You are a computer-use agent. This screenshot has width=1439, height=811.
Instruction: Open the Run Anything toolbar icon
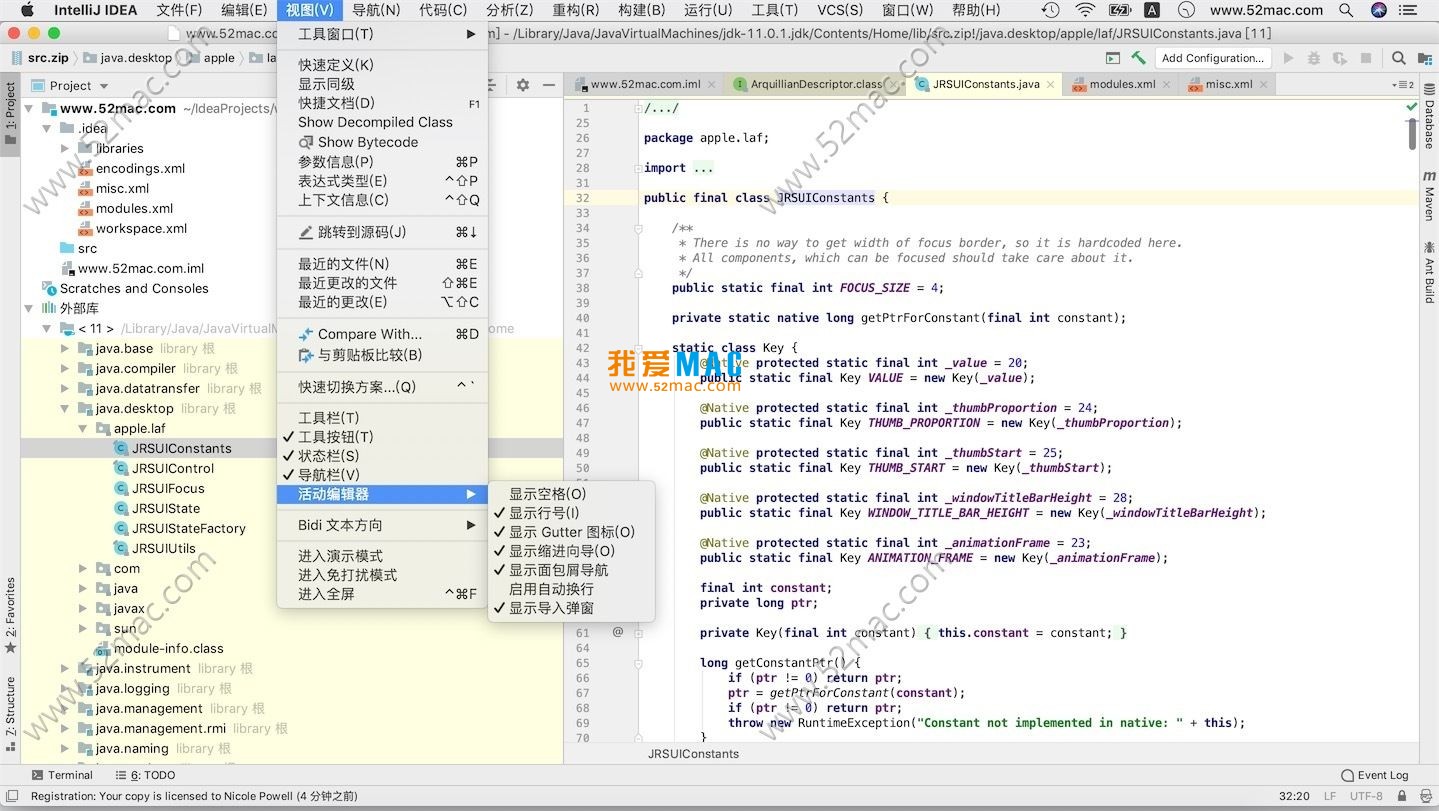1112,58
